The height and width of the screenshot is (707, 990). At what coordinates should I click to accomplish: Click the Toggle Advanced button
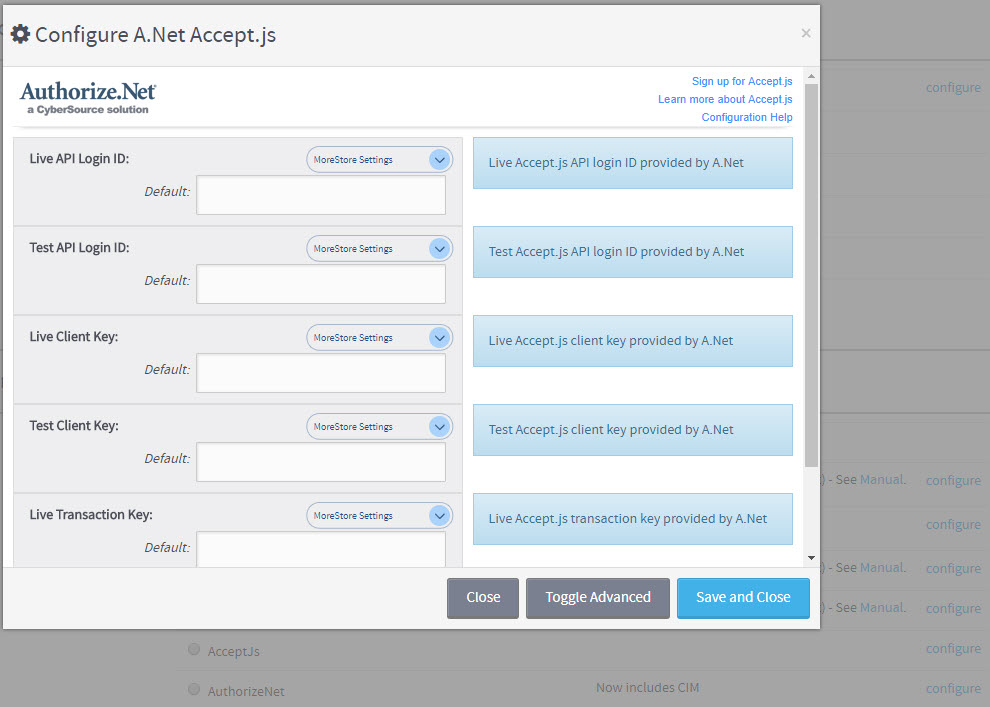pos(597,598)
